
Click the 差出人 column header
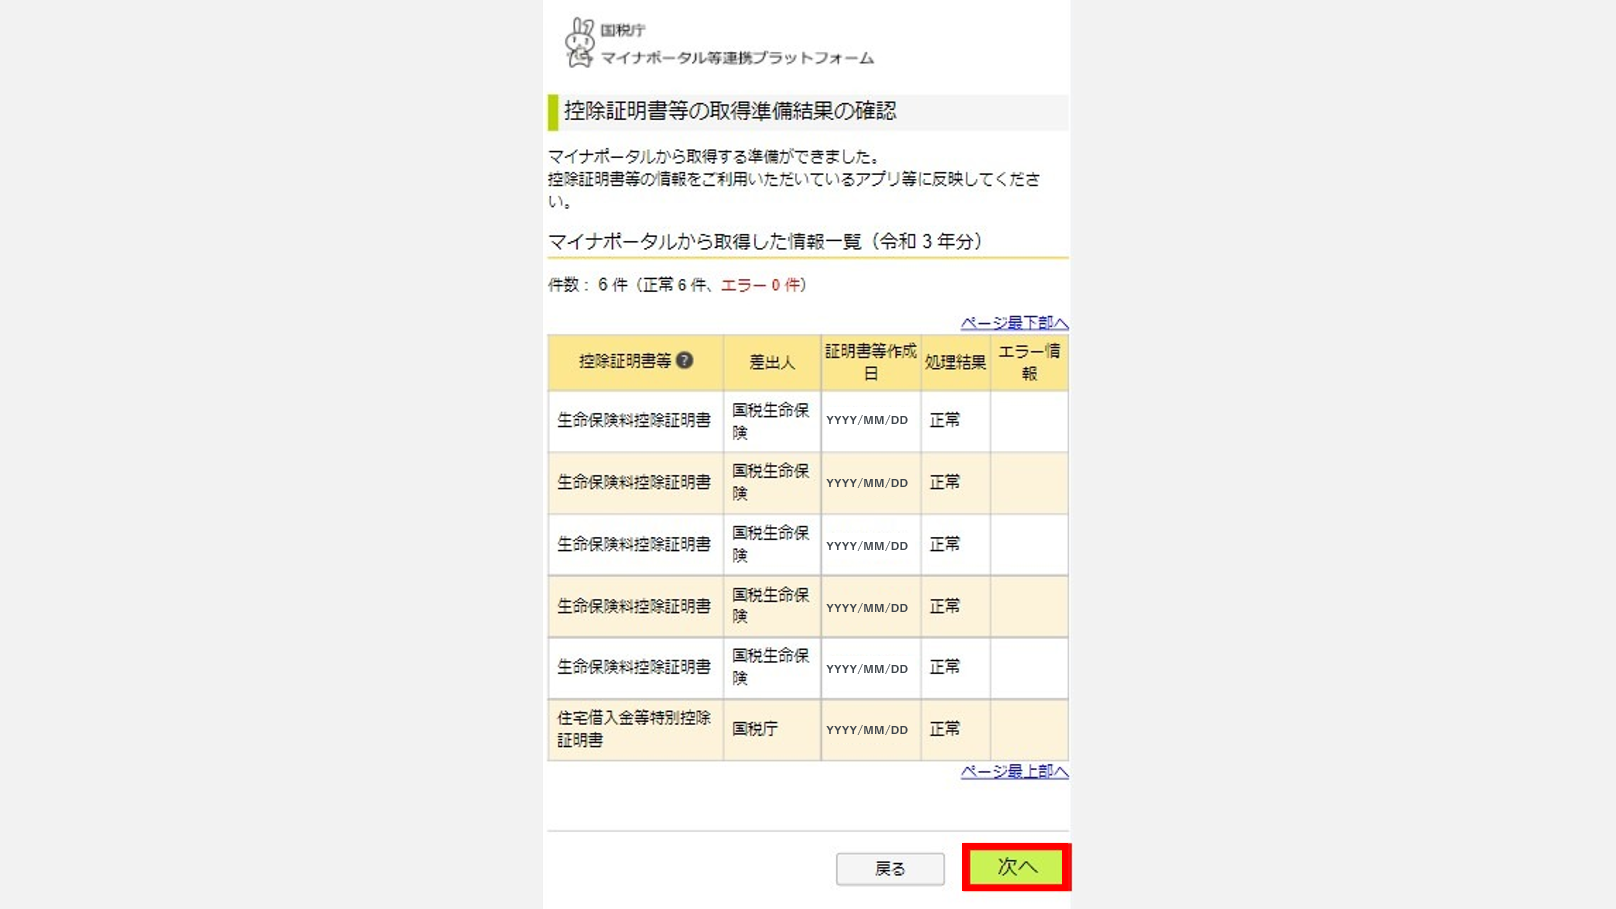pyautogui.click(x=772, y=362)
